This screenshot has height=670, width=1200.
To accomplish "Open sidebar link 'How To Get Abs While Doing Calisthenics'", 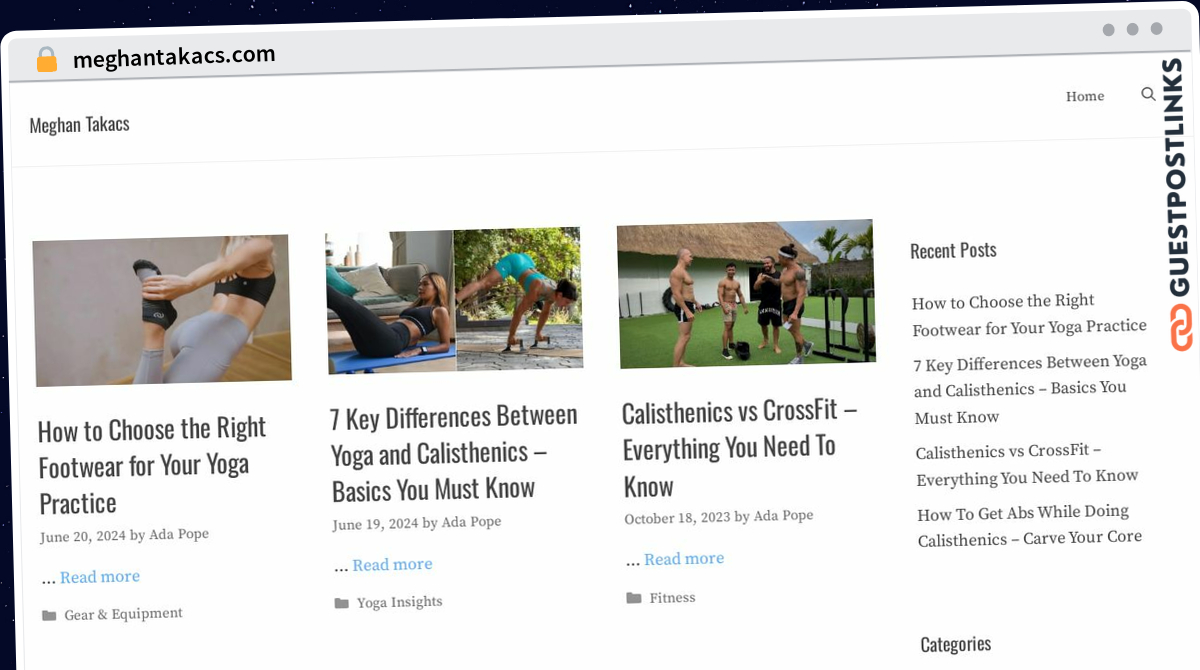I will click(x=1030, y=526).
